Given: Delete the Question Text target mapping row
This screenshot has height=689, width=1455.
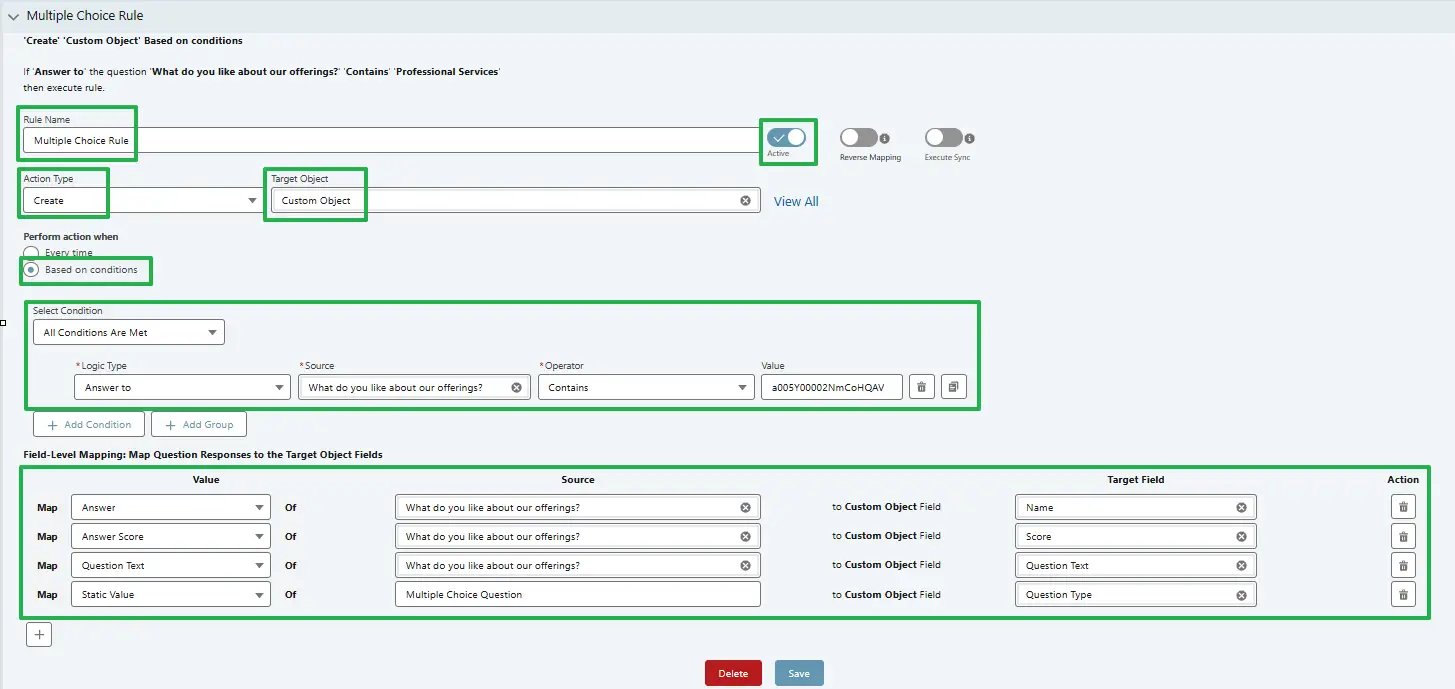Looking at the screenshot, I should 1403,565.
